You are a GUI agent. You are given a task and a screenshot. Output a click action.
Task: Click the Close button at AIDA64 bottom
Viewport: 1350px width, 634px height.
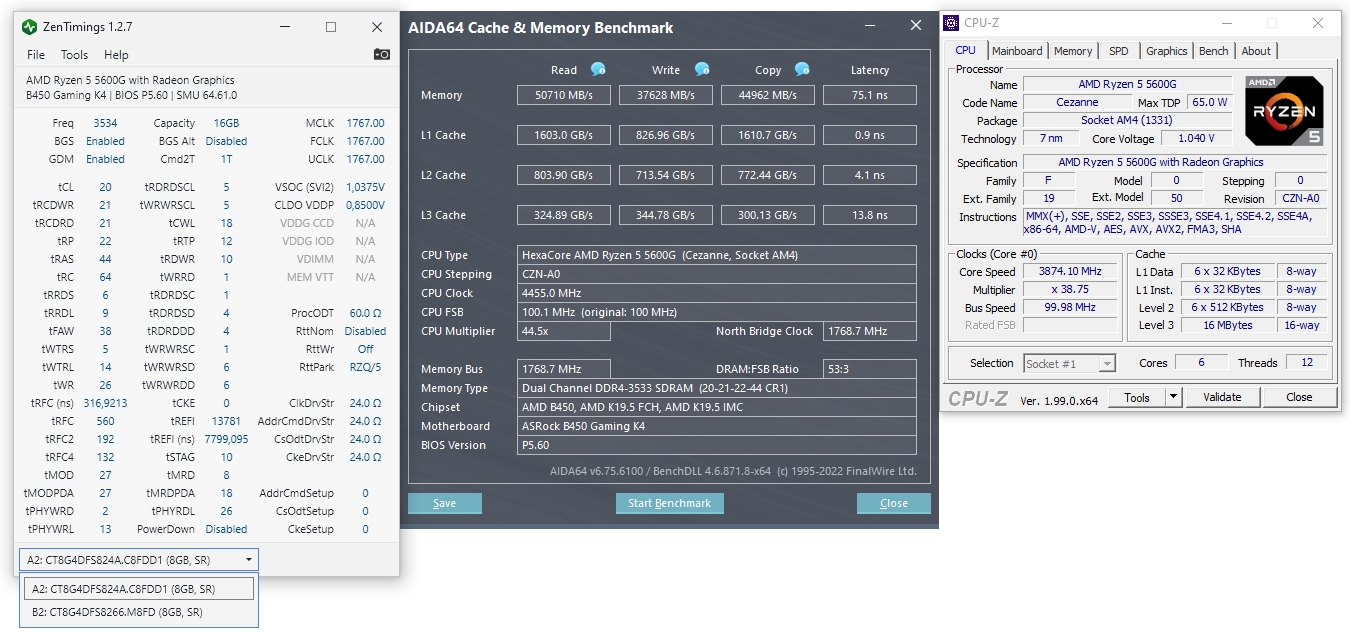pyautogui.click(x=894, y=503)
